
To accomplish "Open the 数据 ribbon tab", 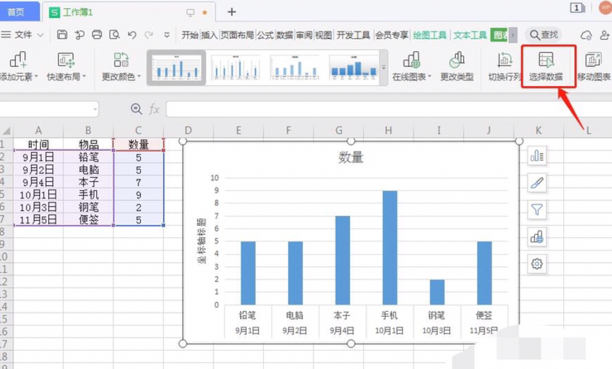I will 285,35.
